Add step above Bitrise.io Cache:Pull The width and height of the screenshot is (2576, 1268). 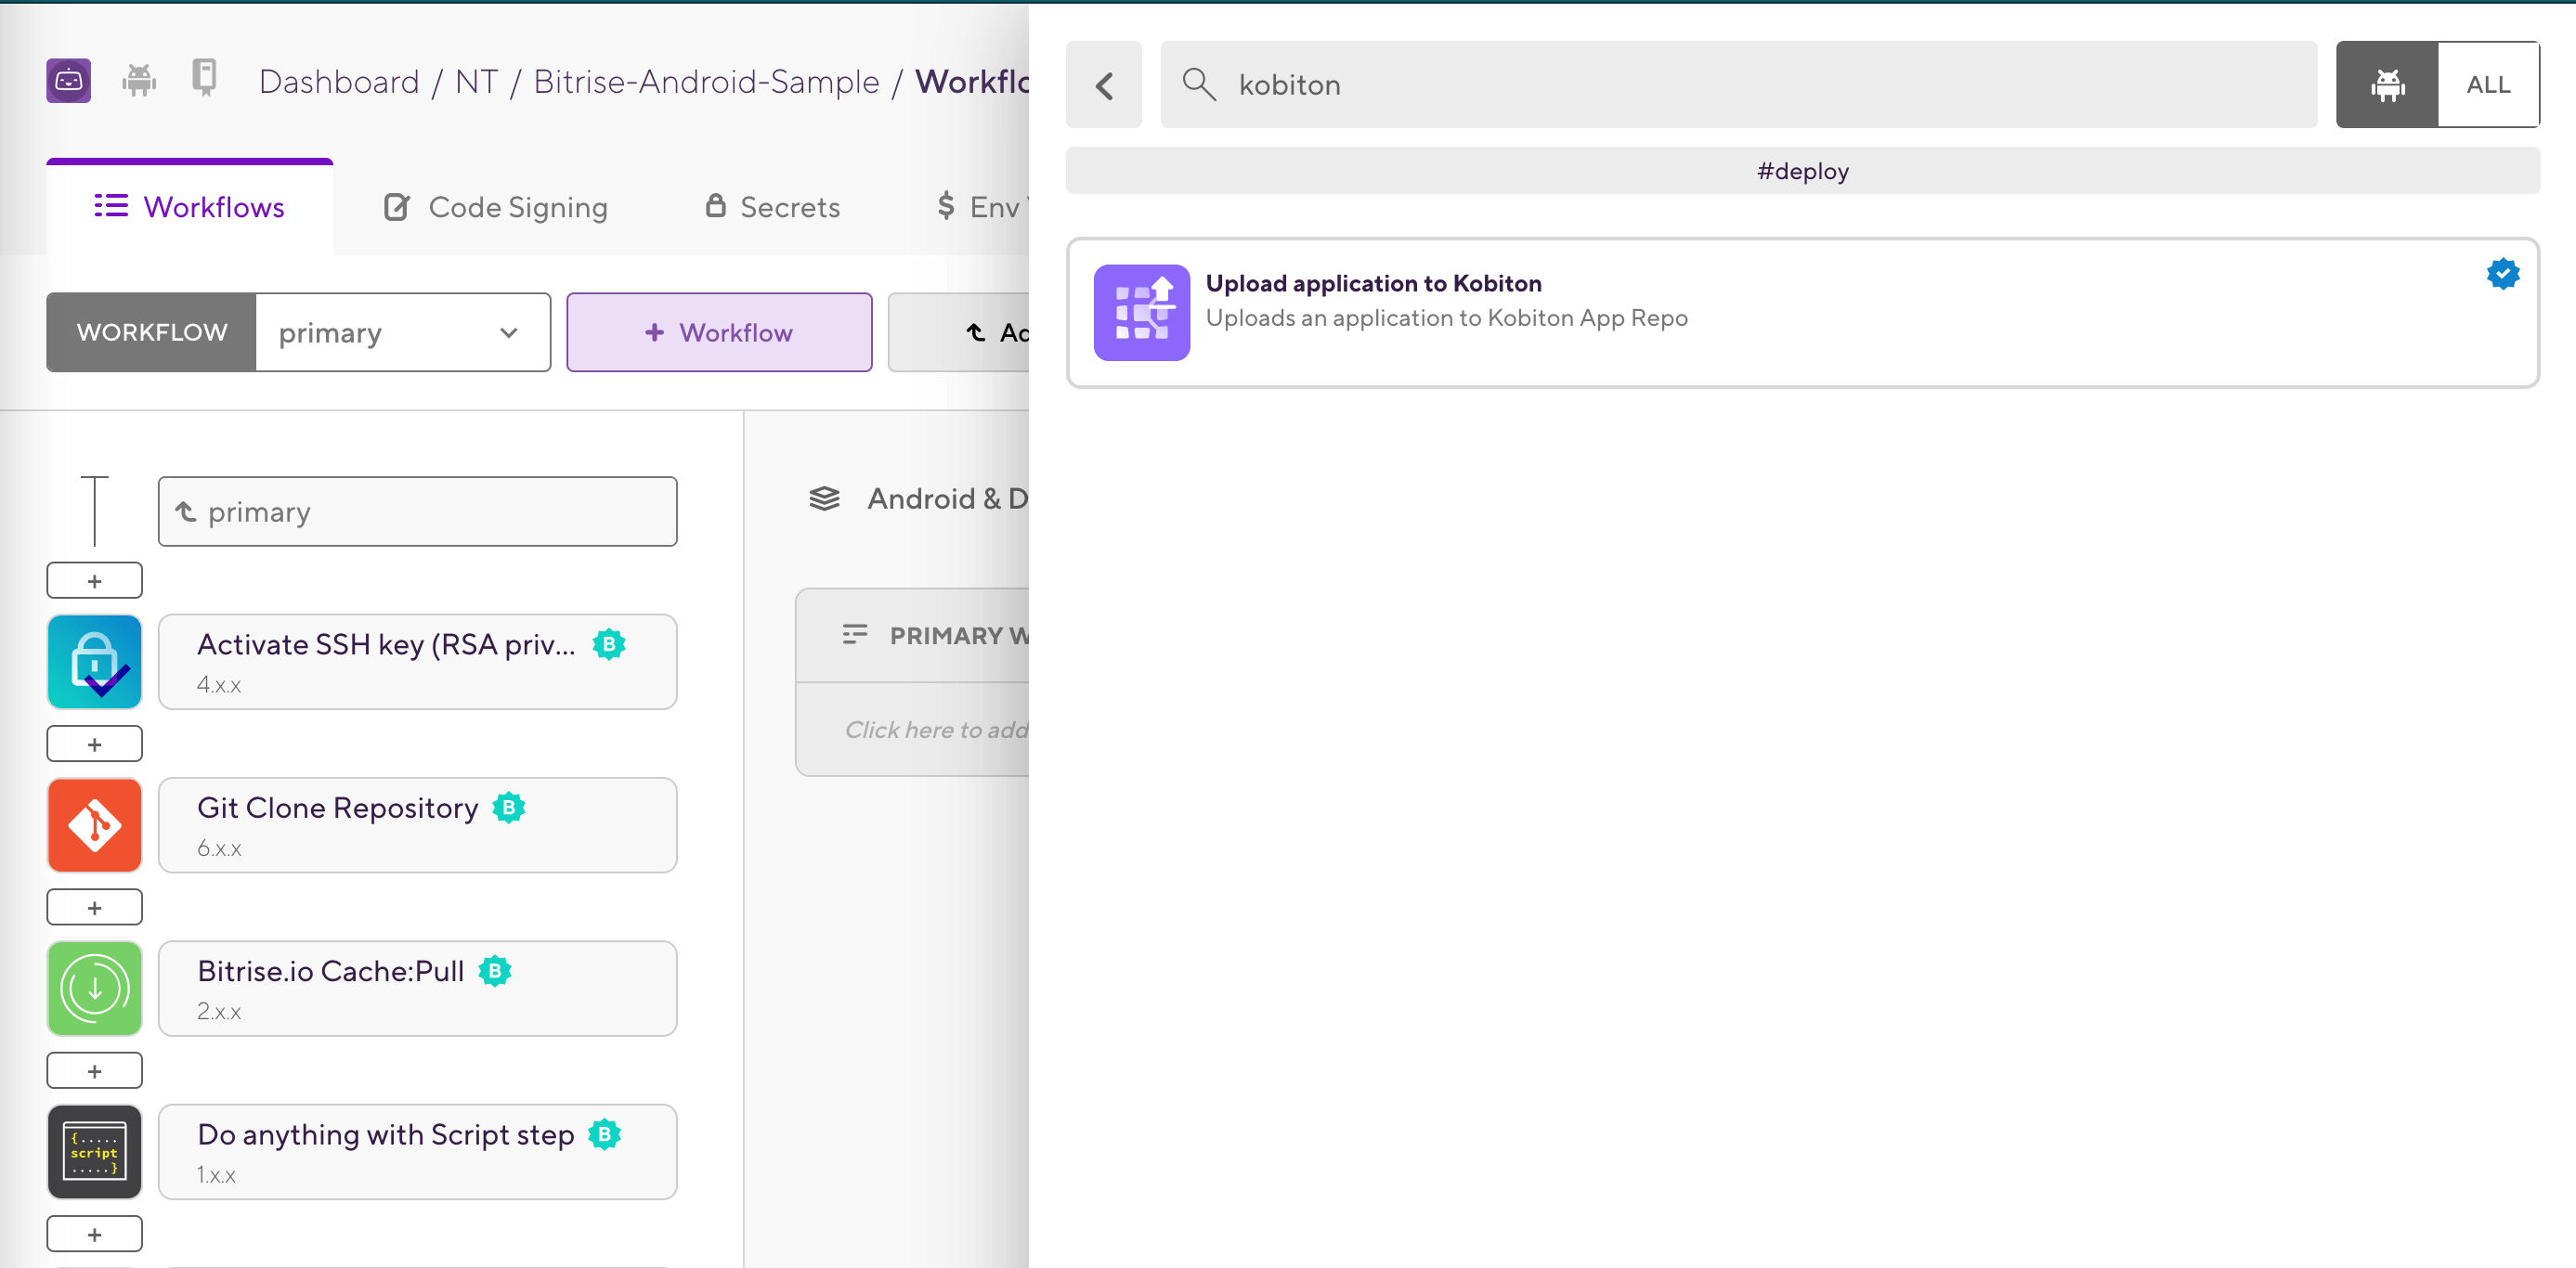95,908
